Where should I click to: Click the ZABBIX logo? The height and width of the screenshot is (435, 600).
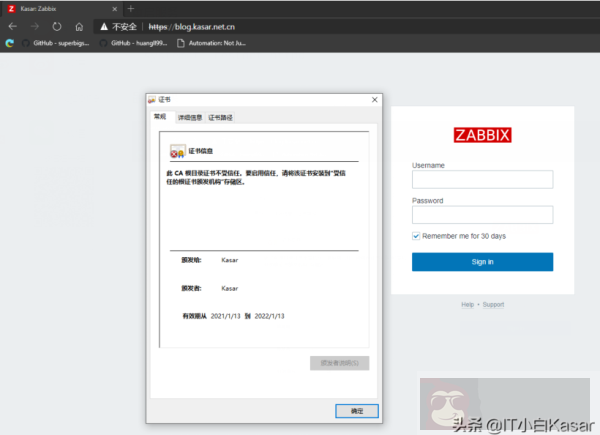click(483, 135)
